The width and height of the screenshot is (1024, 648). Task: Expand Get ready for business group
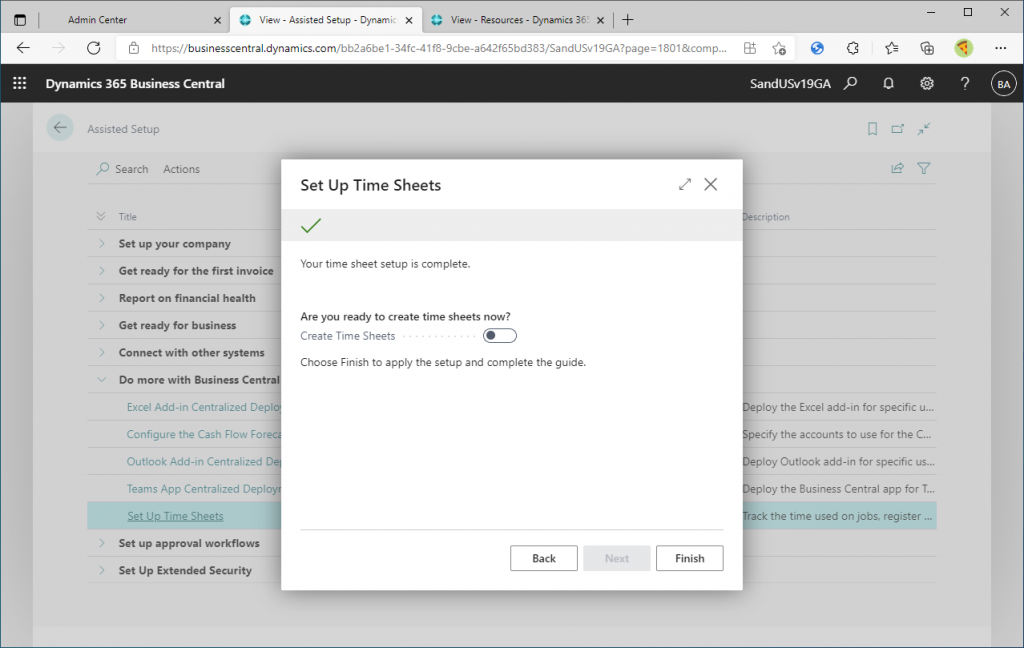click(101, 325)
